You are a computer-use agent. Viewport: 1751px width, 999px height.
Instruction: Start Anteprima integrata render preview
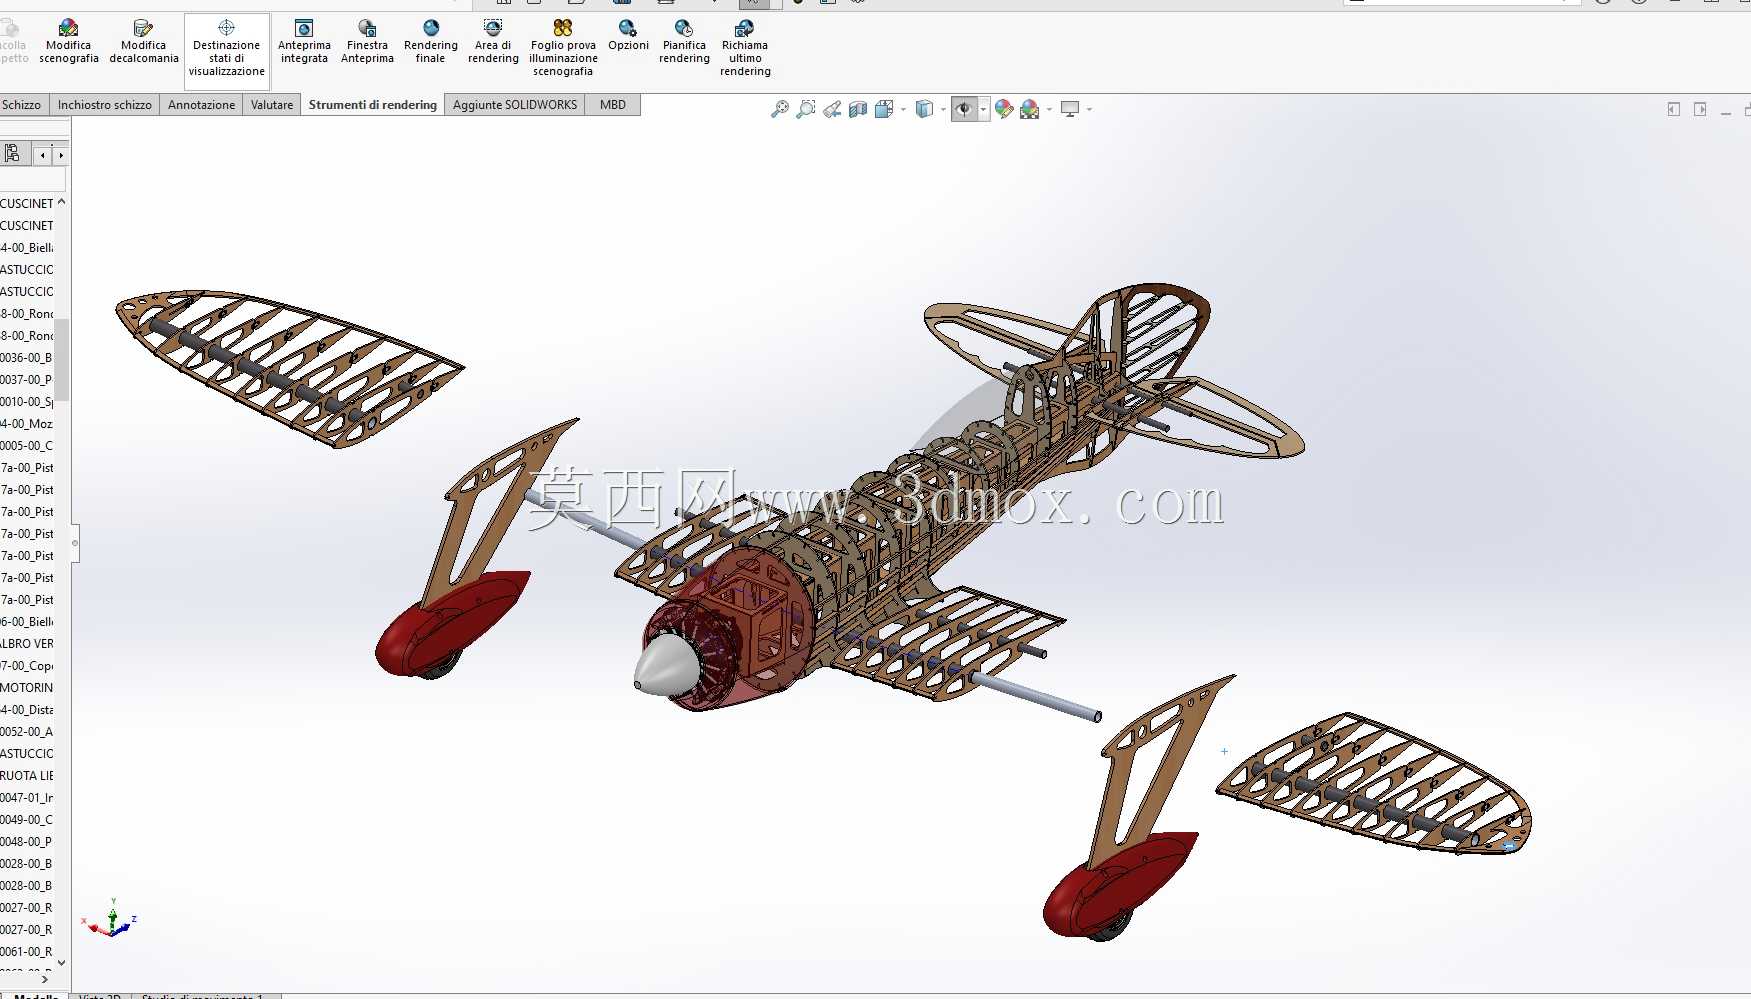click(x=304, y=41)
